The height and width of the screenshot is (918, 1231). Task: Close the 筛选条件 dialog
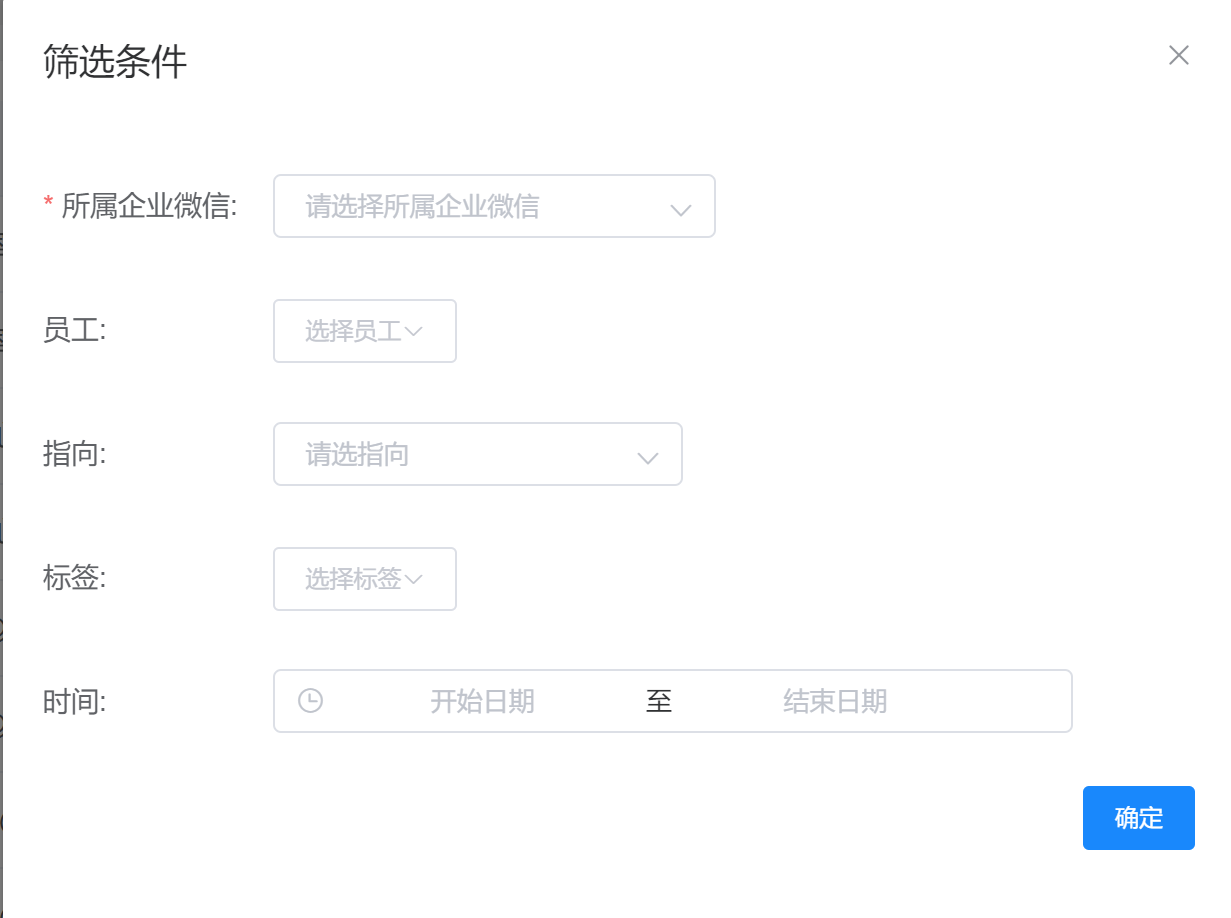[1178, 55]
